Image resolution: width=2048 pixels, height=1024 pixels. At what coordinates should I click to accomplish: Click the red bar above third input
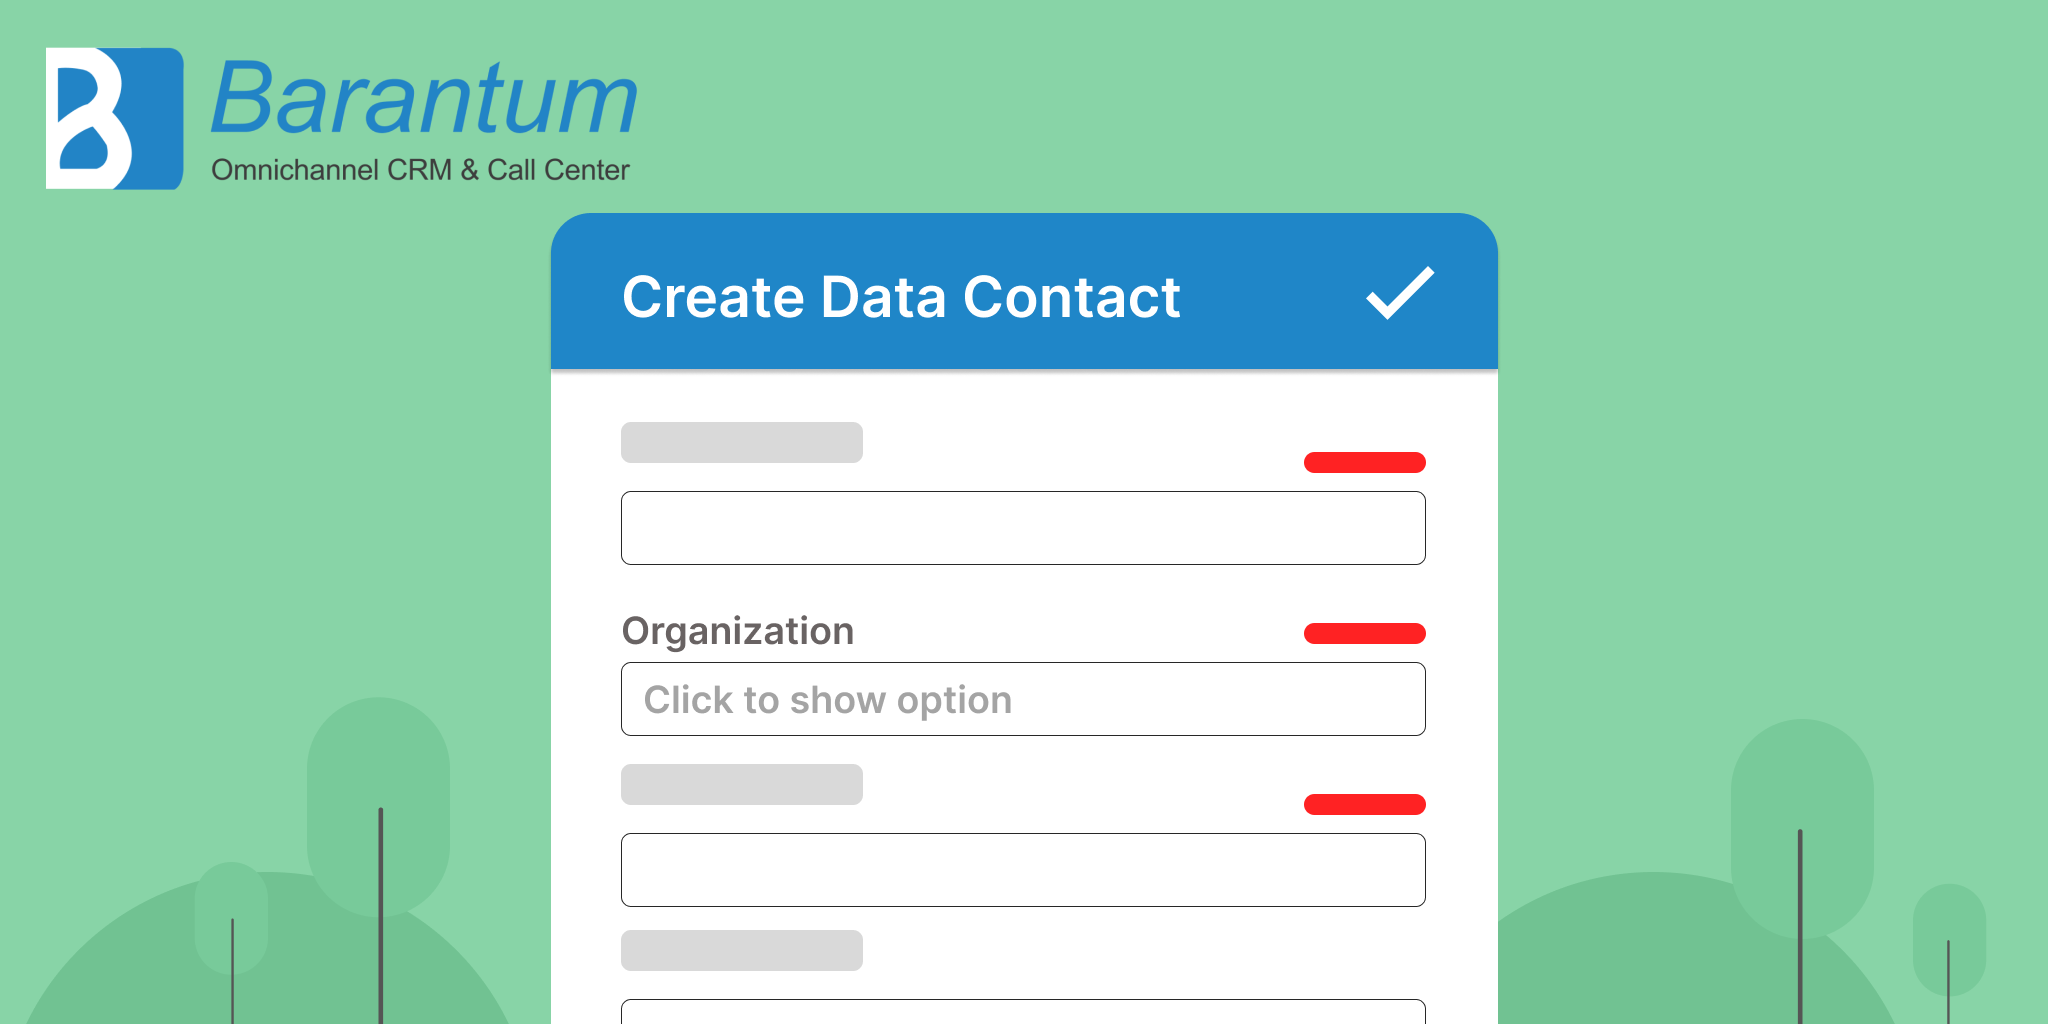(1365, 804)
